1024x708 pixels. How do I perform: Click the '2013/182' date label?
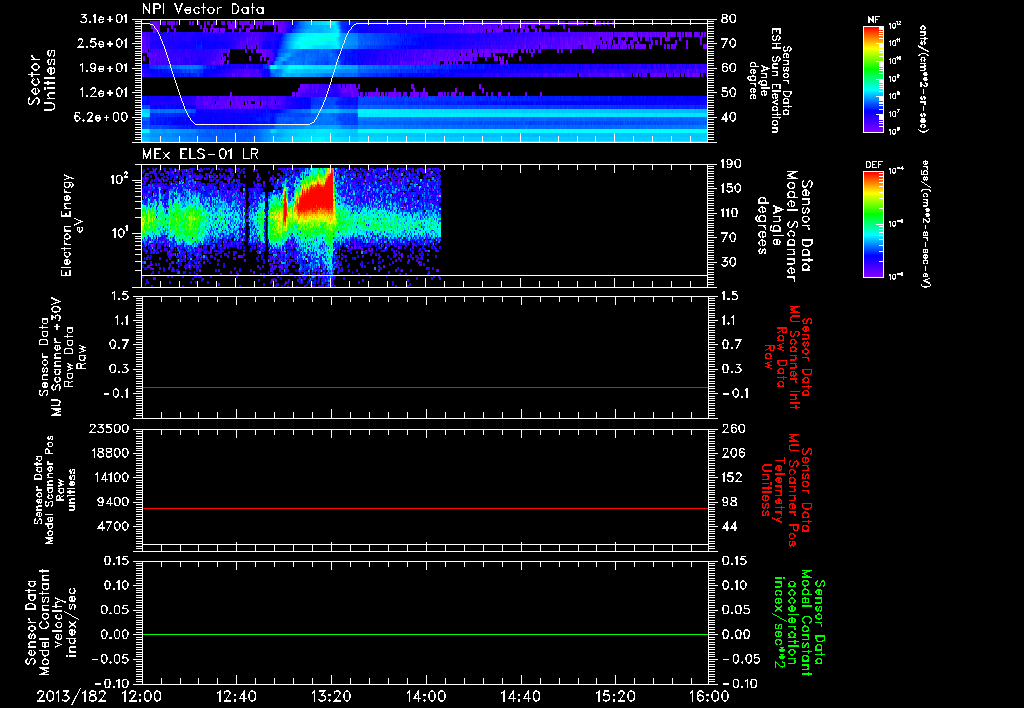71,696
